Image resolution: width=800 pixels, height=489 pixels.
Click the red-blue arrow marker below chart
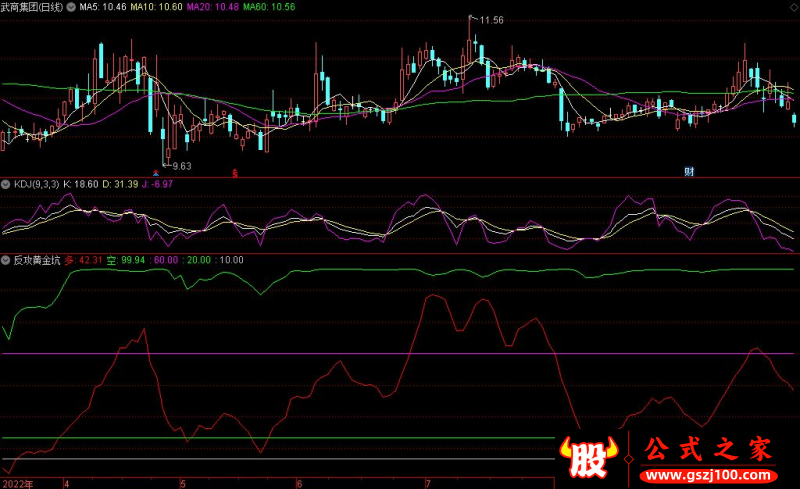[x=156, y=173]
